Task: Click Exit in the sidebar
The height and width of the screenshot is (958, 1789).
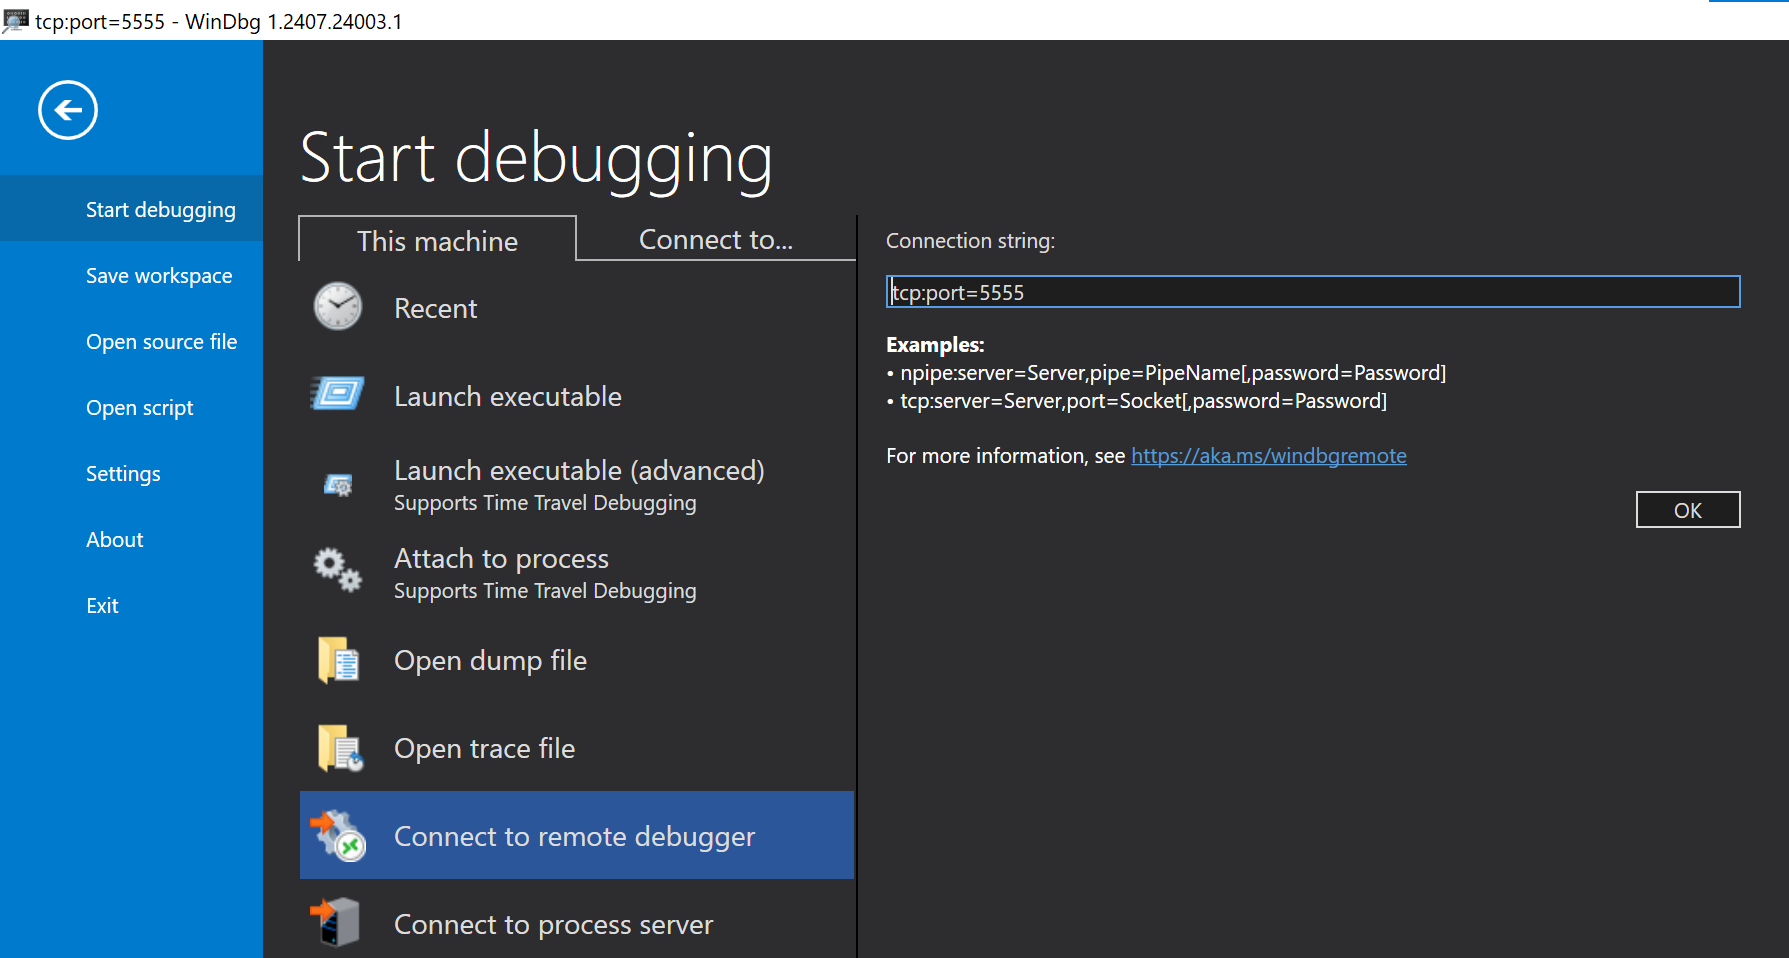Action: tap(101, 605)
